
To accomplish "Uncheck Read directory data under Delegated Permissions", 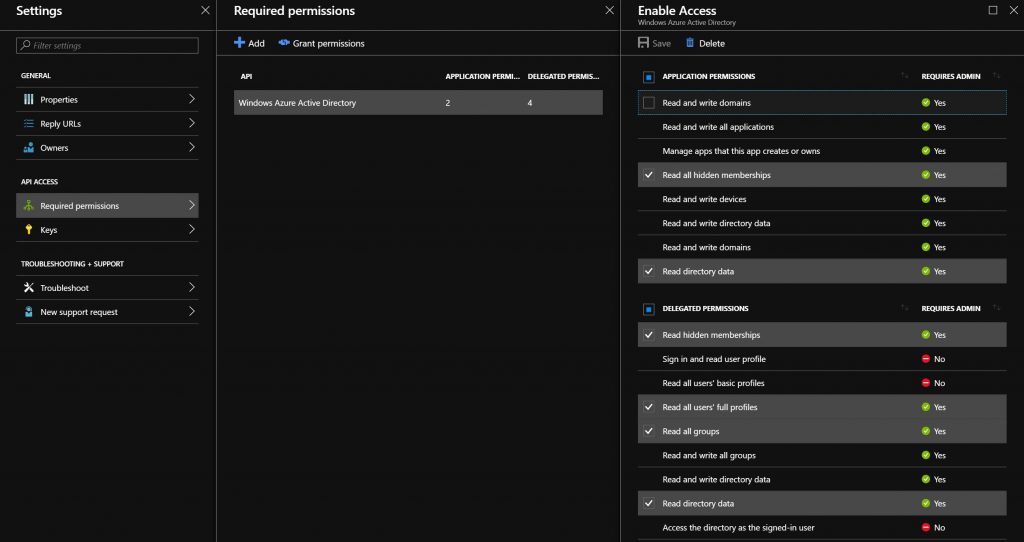I will (648, 503).
